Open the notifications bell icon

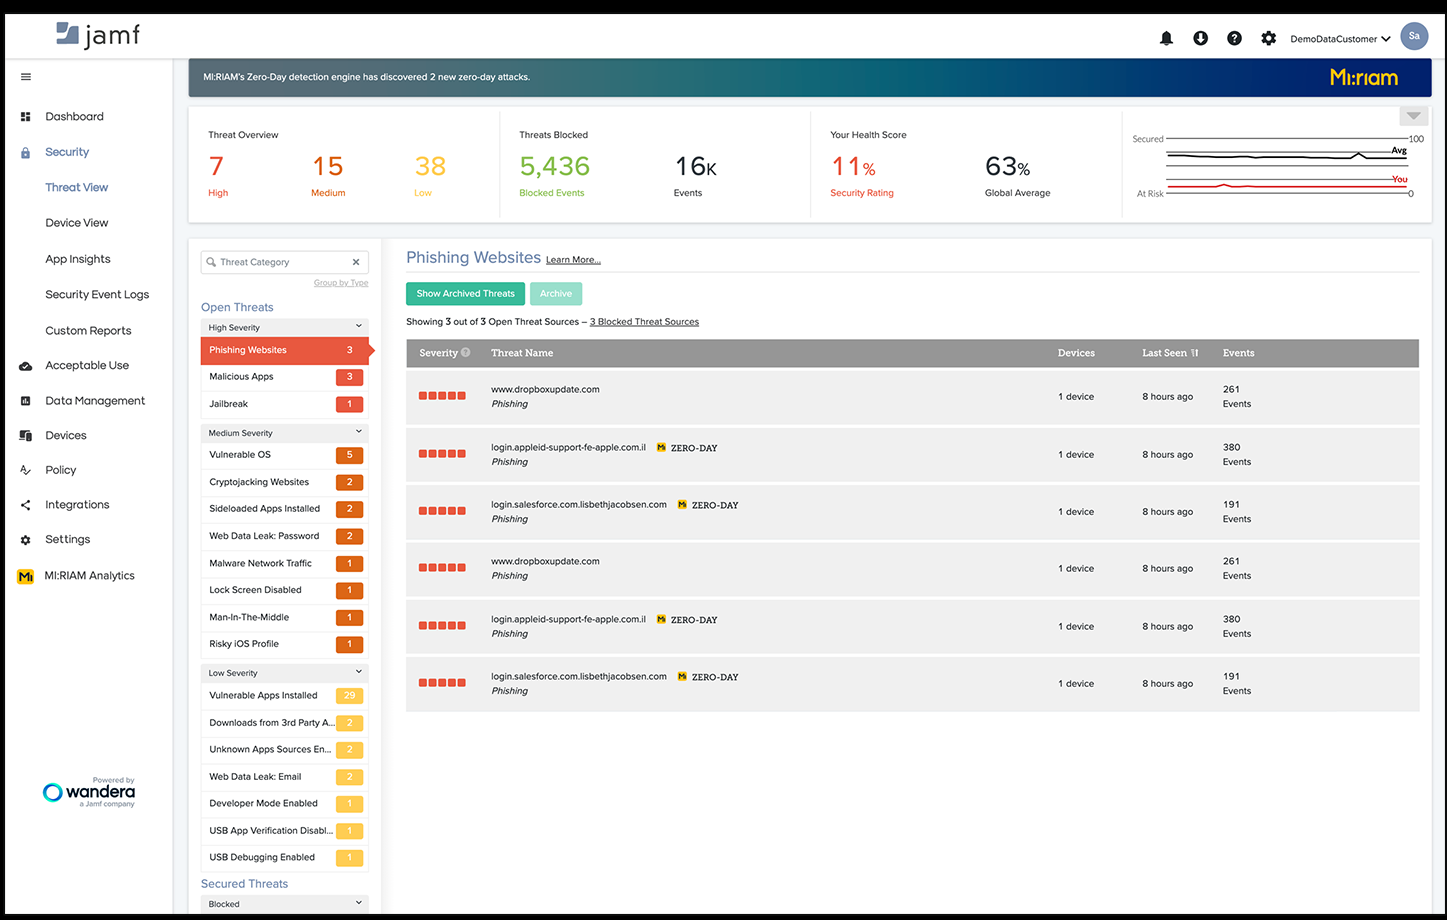point(1166,38)
